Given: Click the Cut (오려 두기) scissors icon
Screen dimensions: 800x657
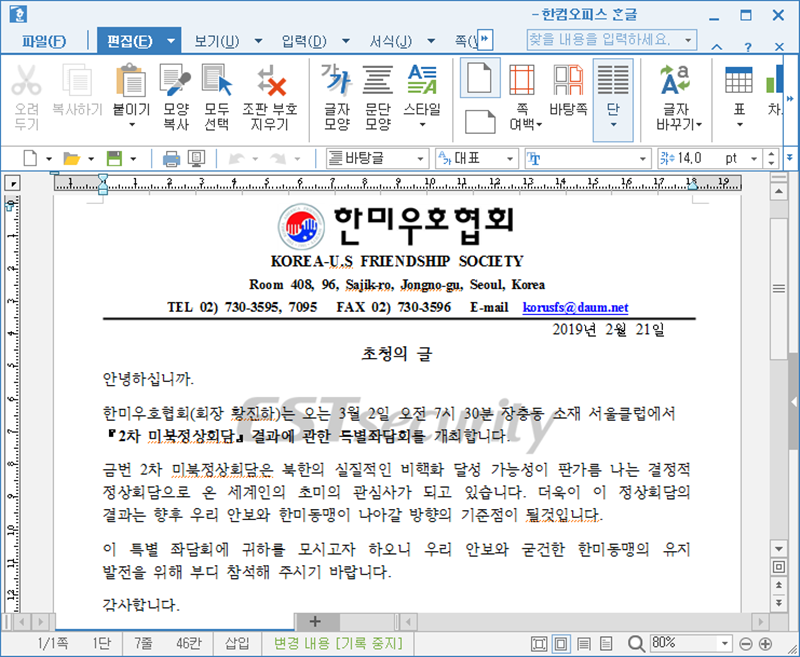Looking at the screenshot, I should [x=26, y=80].
